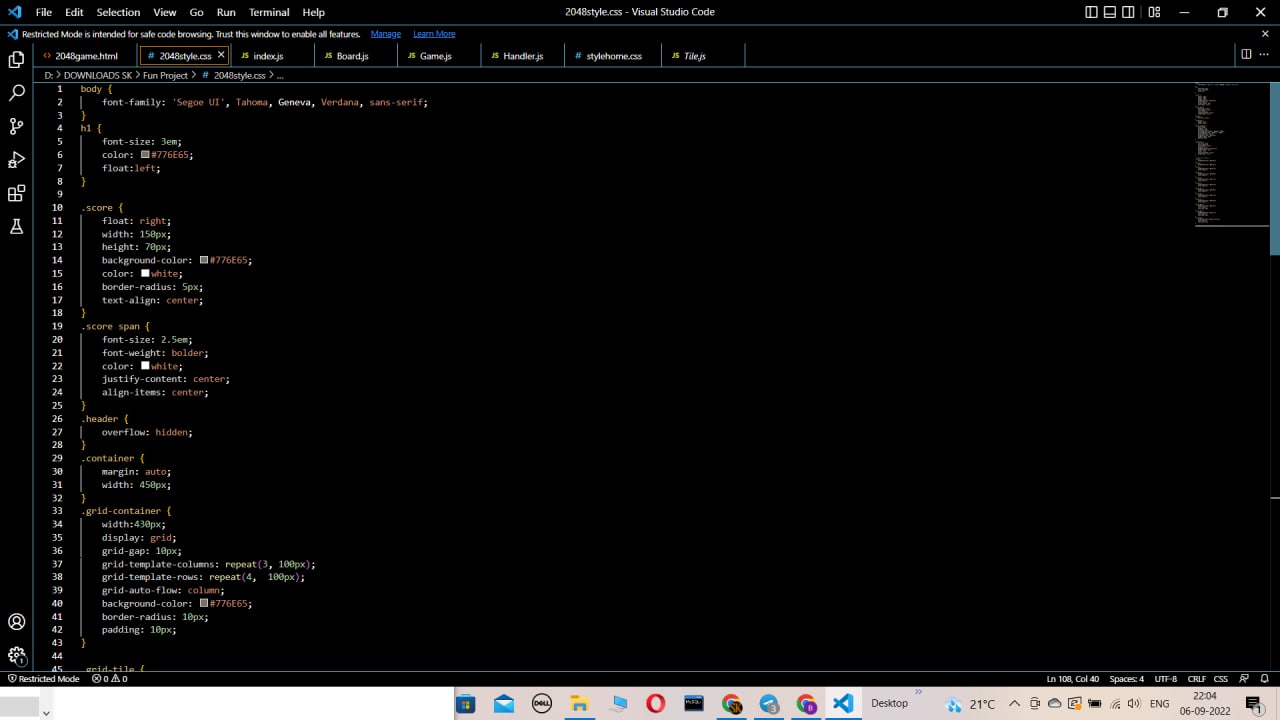Open the Source Control view
This screenshot has height=720, width=1280.
pos(16,126)
